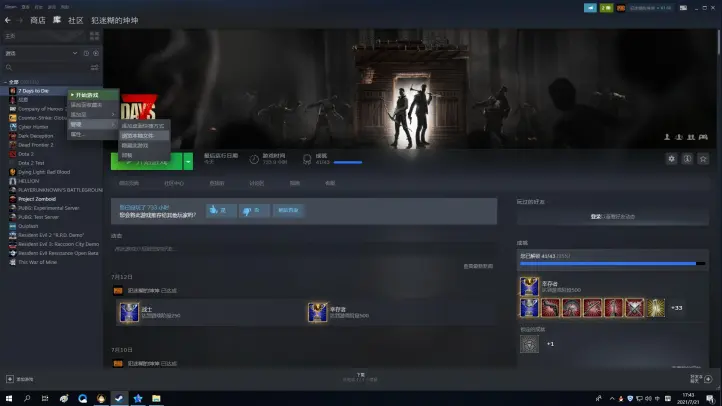
Task: Click small achievement progress bar under hero
Action: [x=348, y=162]
